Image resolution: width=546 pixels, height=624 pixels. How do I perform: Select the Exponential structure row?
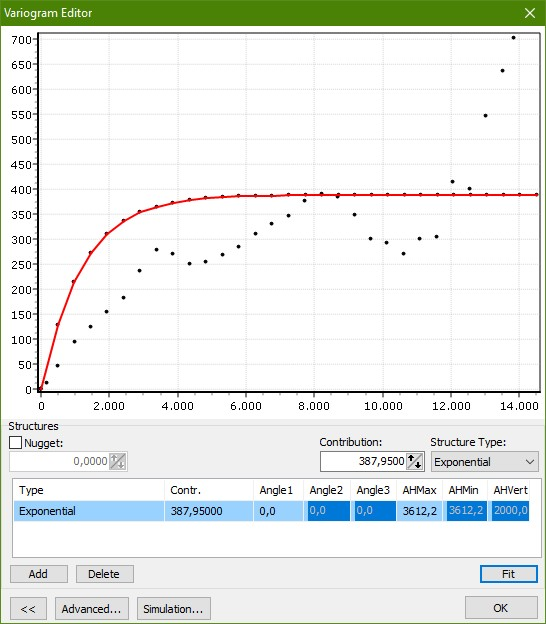tap(271, 511)
